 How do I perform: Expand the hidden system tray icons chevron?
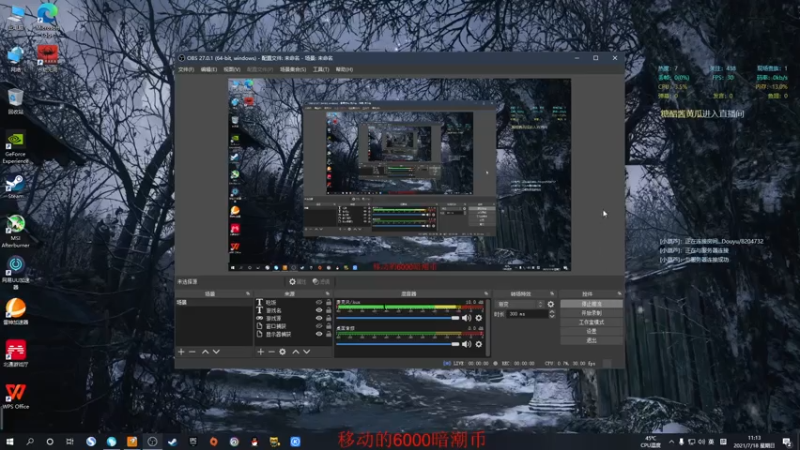tap(671, 442)
